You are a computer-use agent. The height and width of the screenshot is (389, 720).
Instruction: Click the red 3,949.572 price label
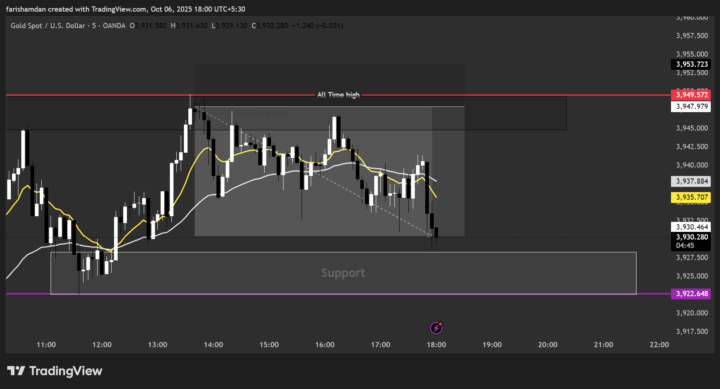691,95
